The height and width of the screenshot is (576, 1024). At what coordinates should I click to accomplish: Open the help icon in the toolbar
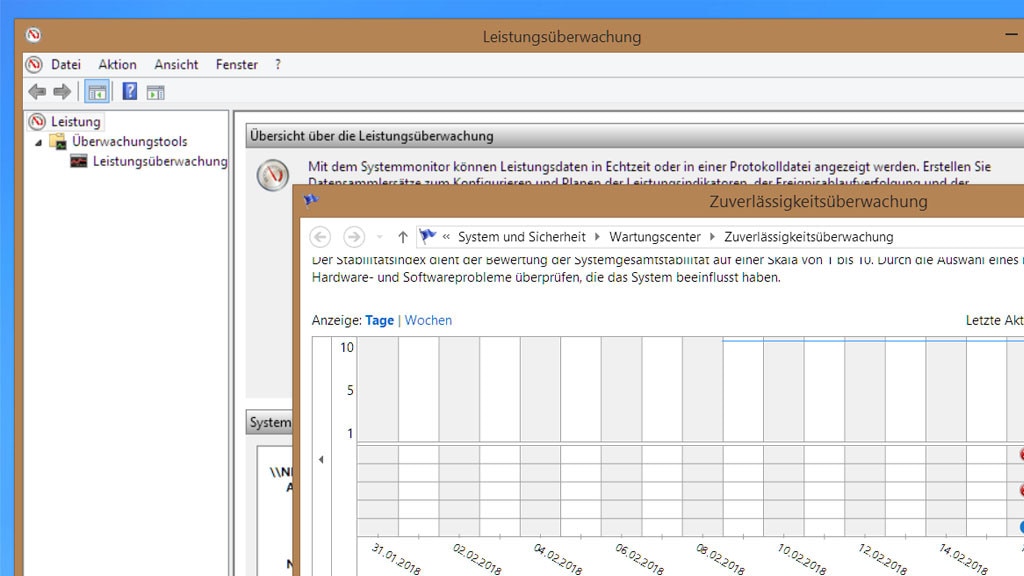tap(128, 90)
